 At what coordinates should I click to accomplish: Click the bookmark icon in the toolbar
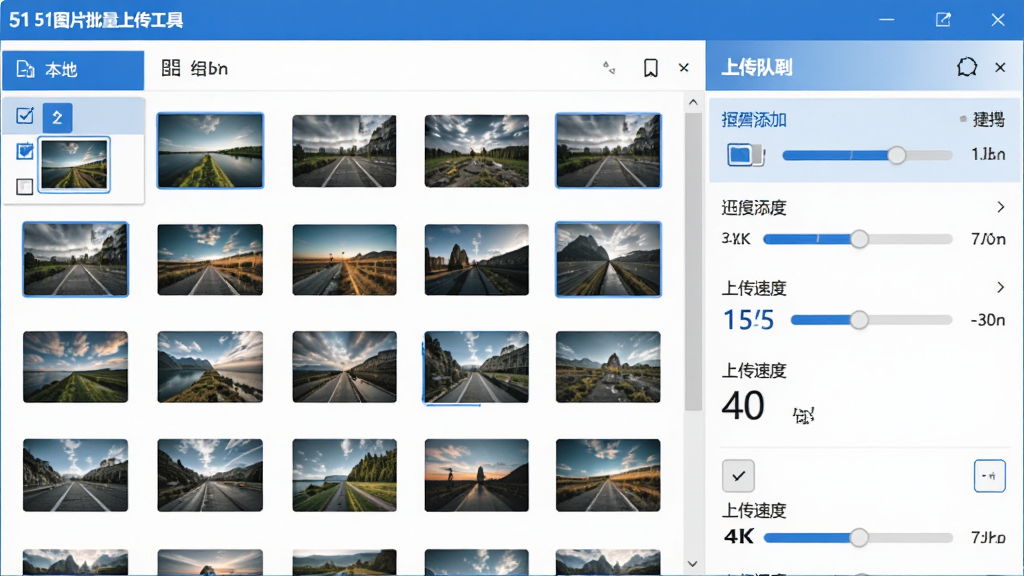650,68
